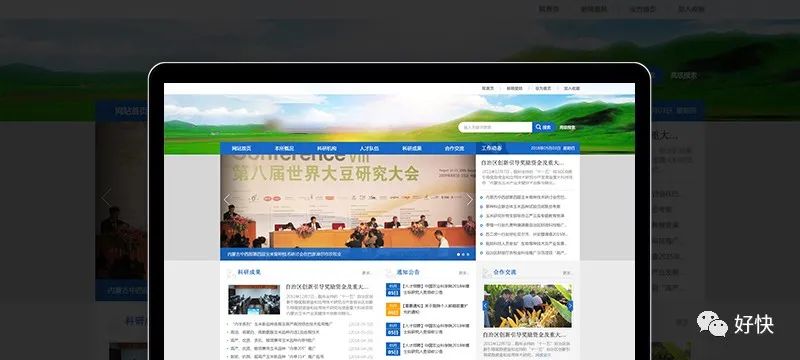Open the 科研机构 navigation tab

(x=327, y=148)
